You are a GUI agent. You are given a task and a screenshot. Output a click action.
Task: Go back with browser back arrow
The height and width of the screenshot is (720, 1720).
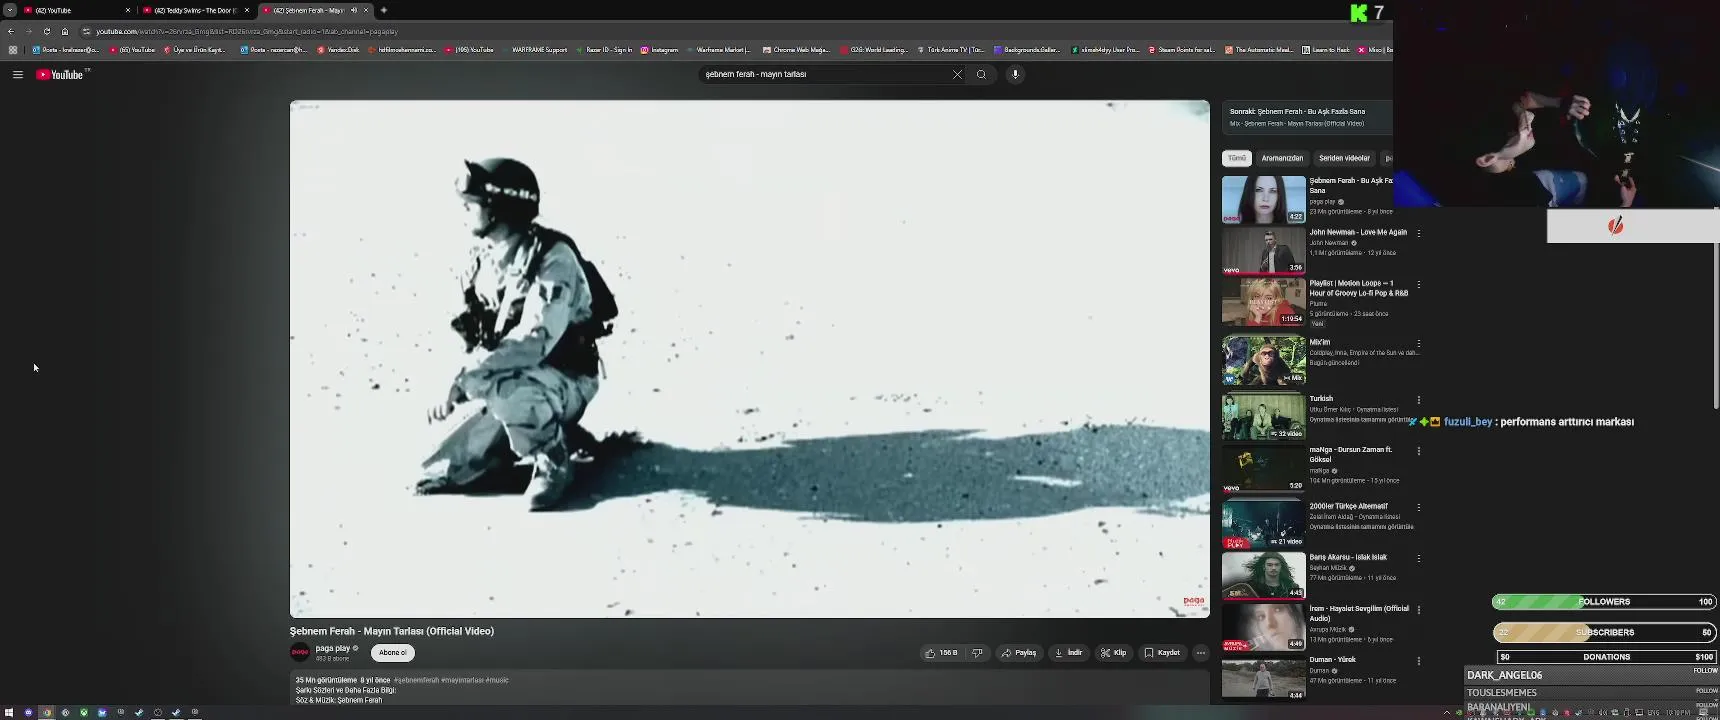[x=10, y=31]
